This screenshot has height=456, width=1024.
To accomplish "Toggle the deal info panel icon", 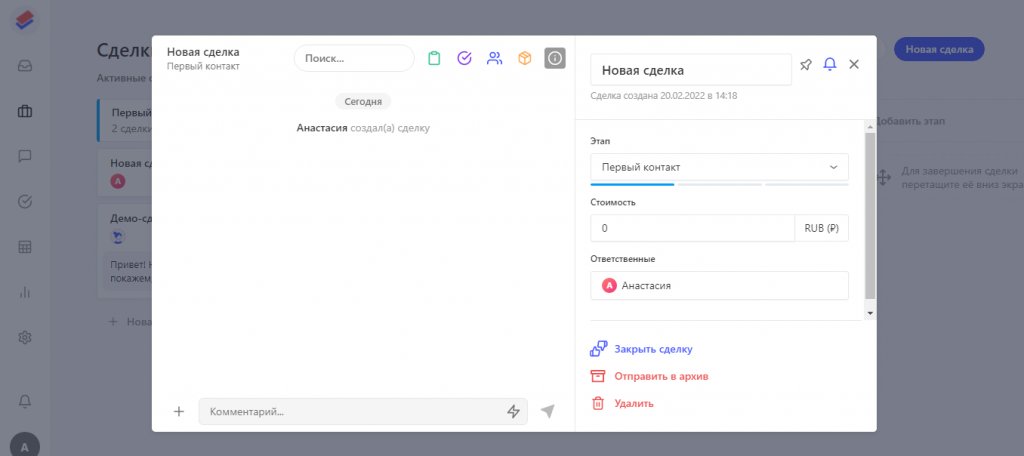I will (x=555, y=59).
